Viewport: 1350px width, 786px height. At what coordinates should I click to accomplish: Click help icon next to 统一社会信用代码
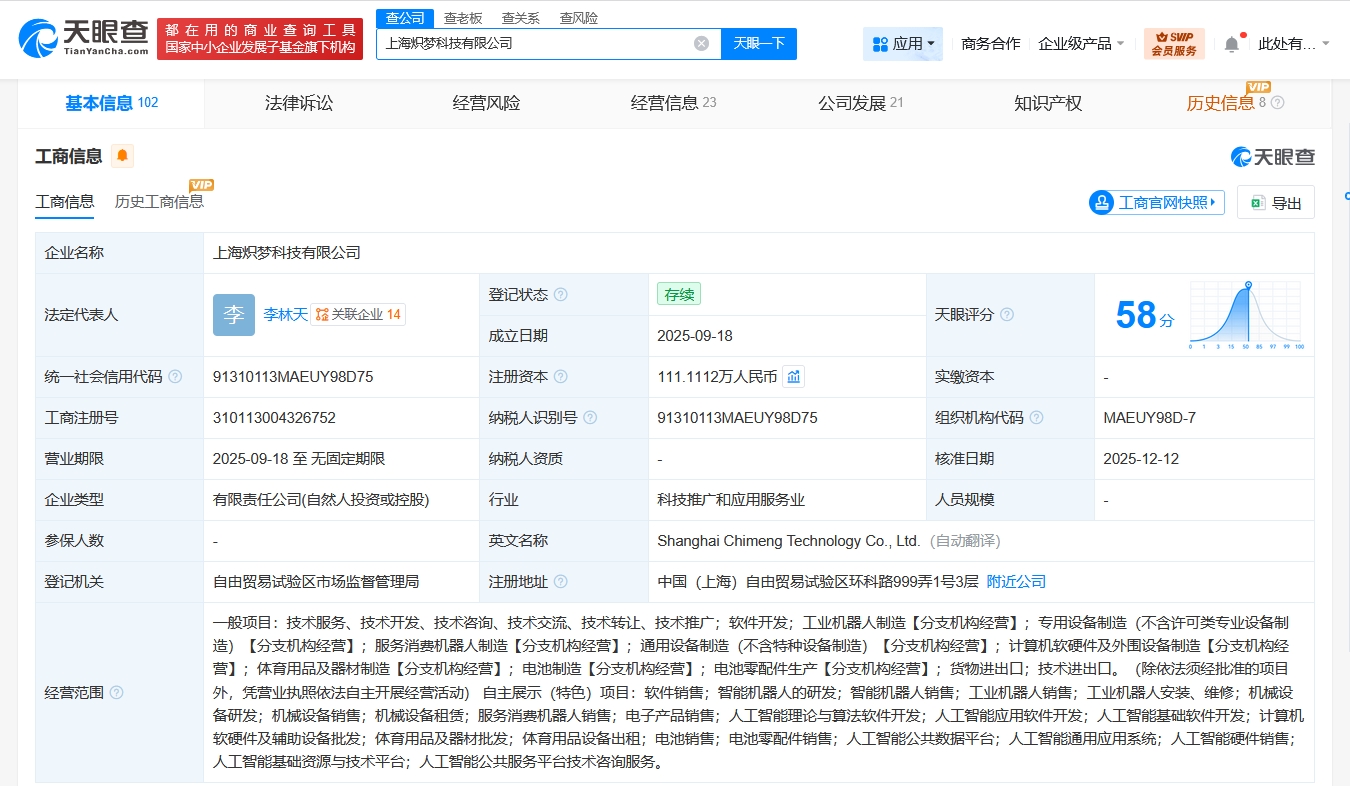tap(175, 377)
